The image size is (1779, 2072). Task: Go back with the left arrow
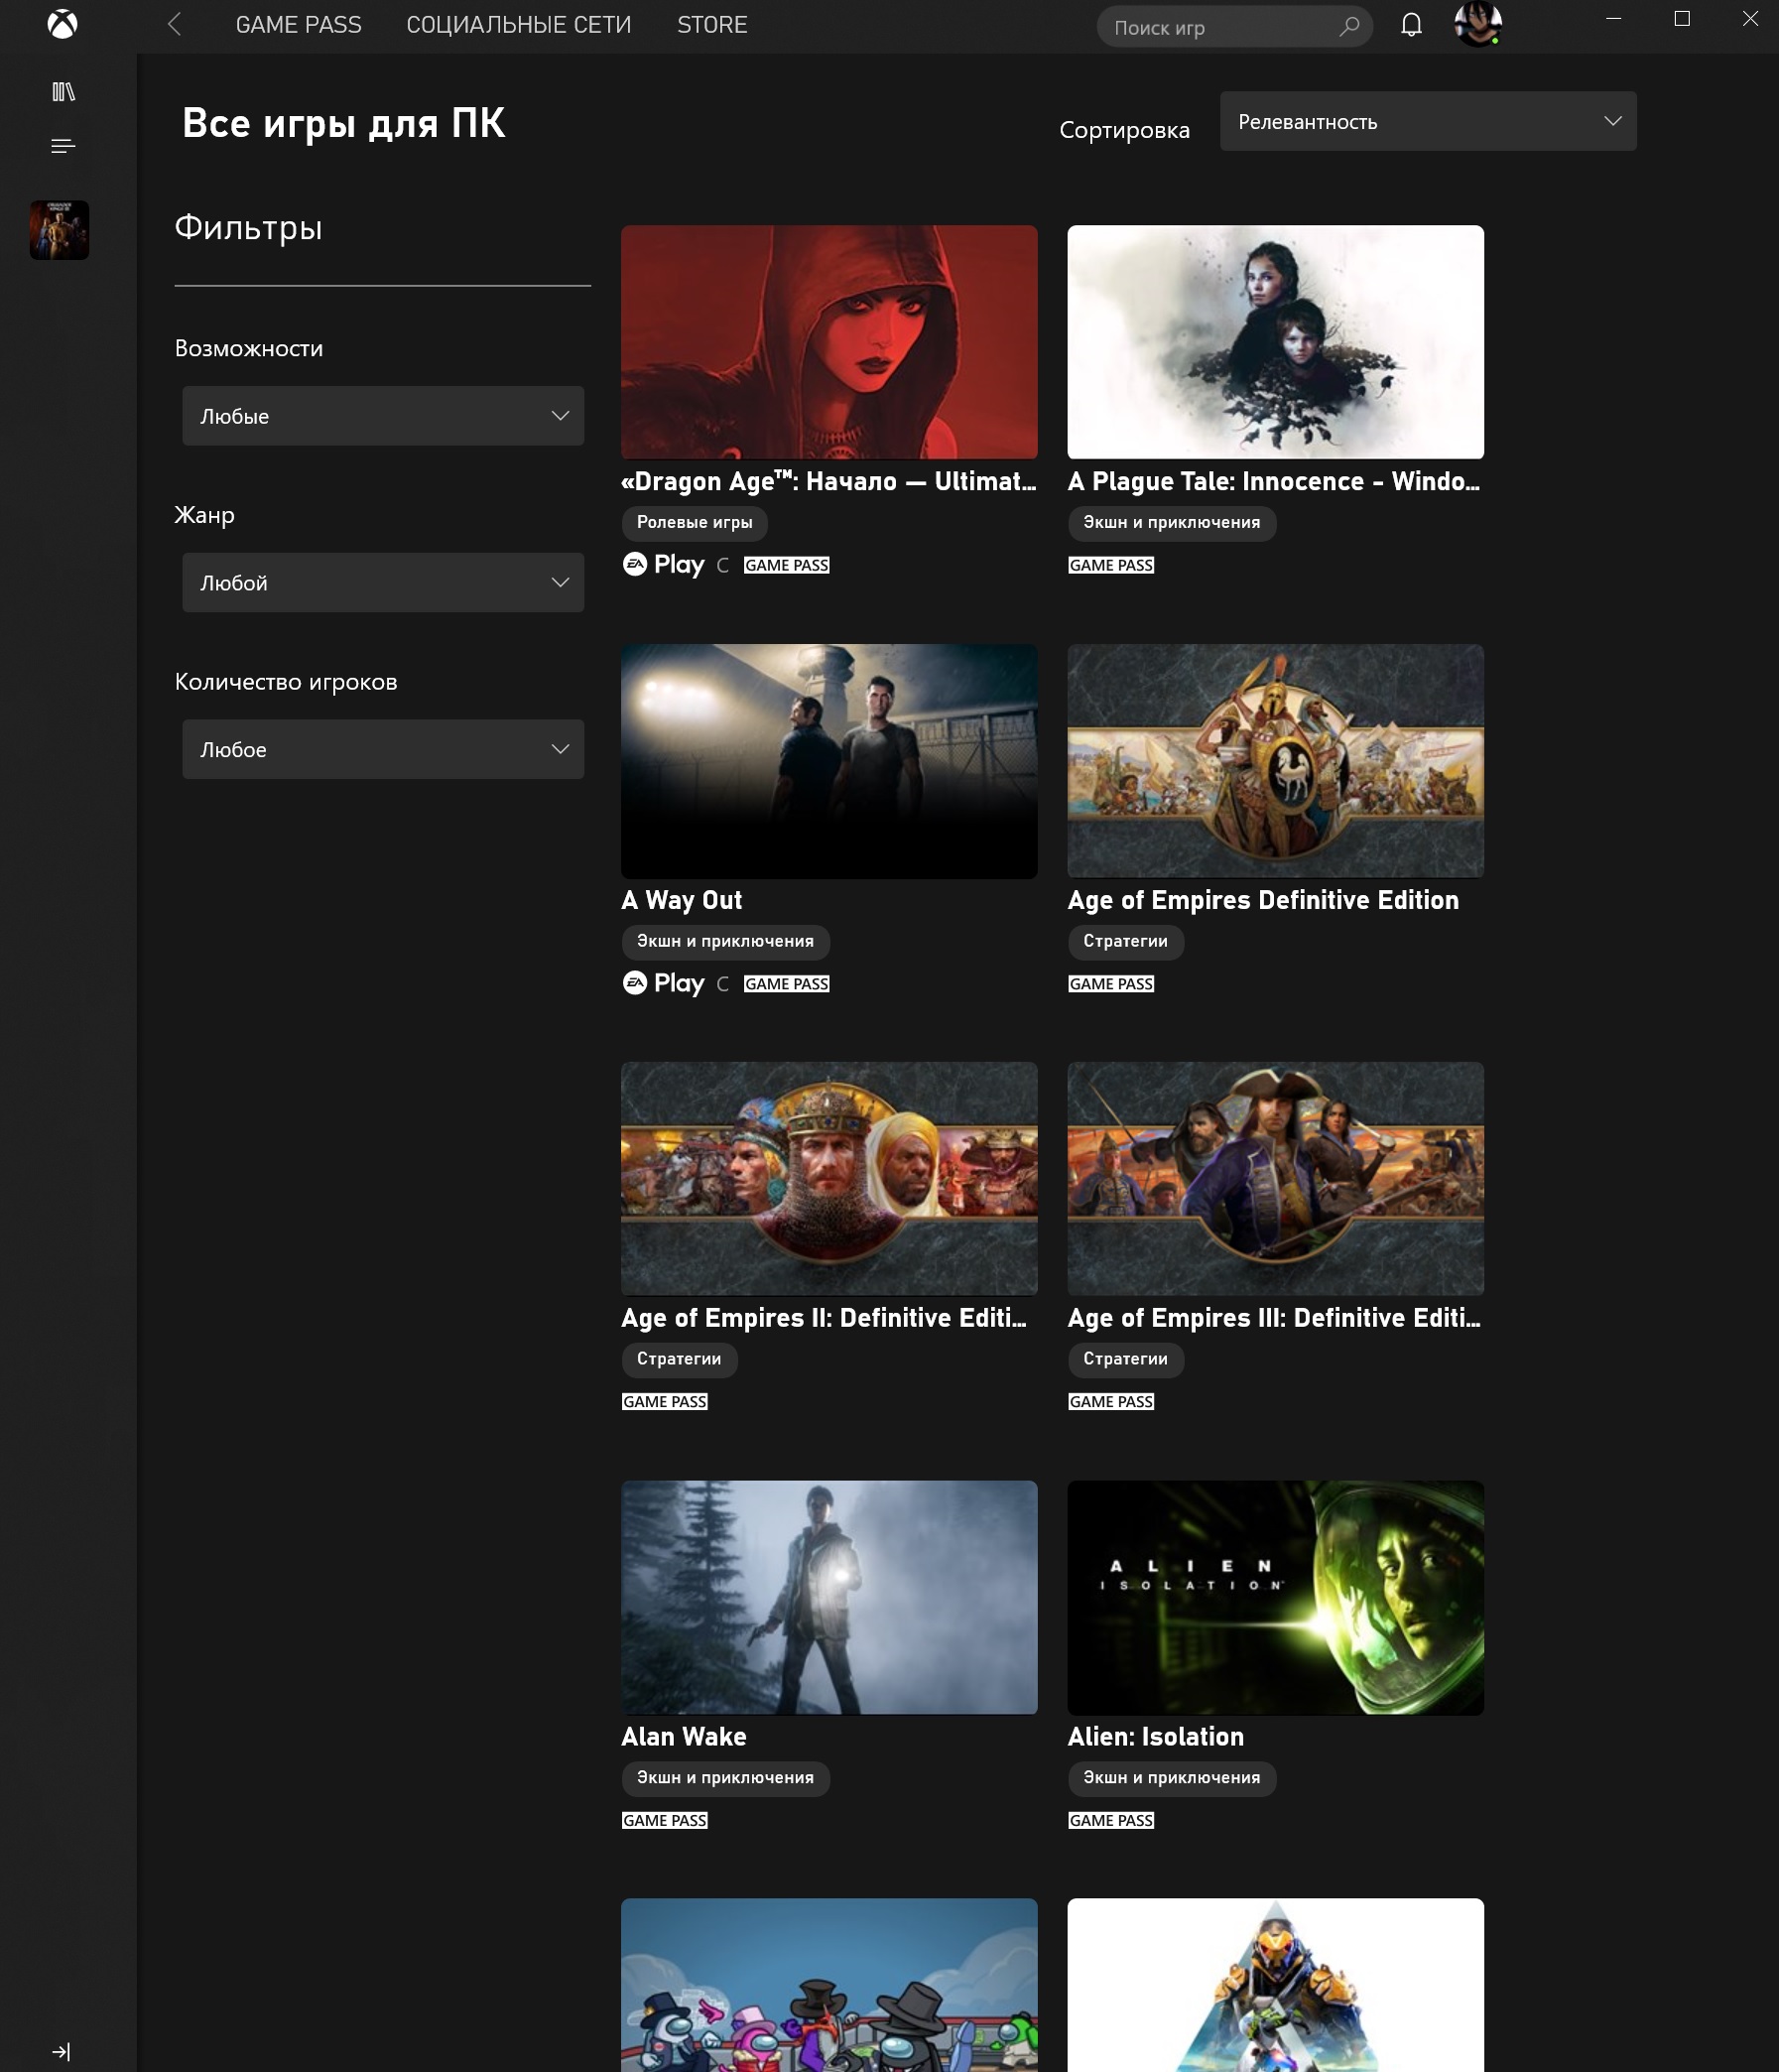[x=174, y=24]
